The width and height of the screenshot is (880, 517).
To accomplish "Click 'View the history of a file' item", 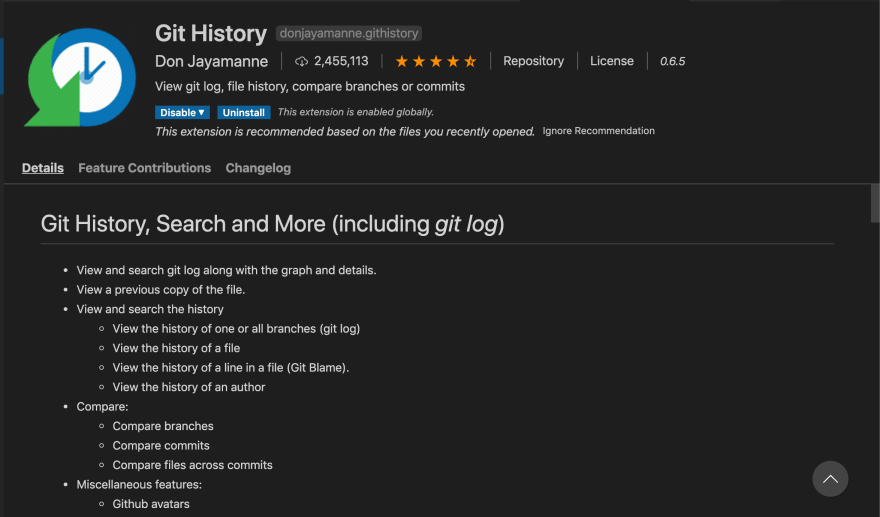I will coord(176,348).
